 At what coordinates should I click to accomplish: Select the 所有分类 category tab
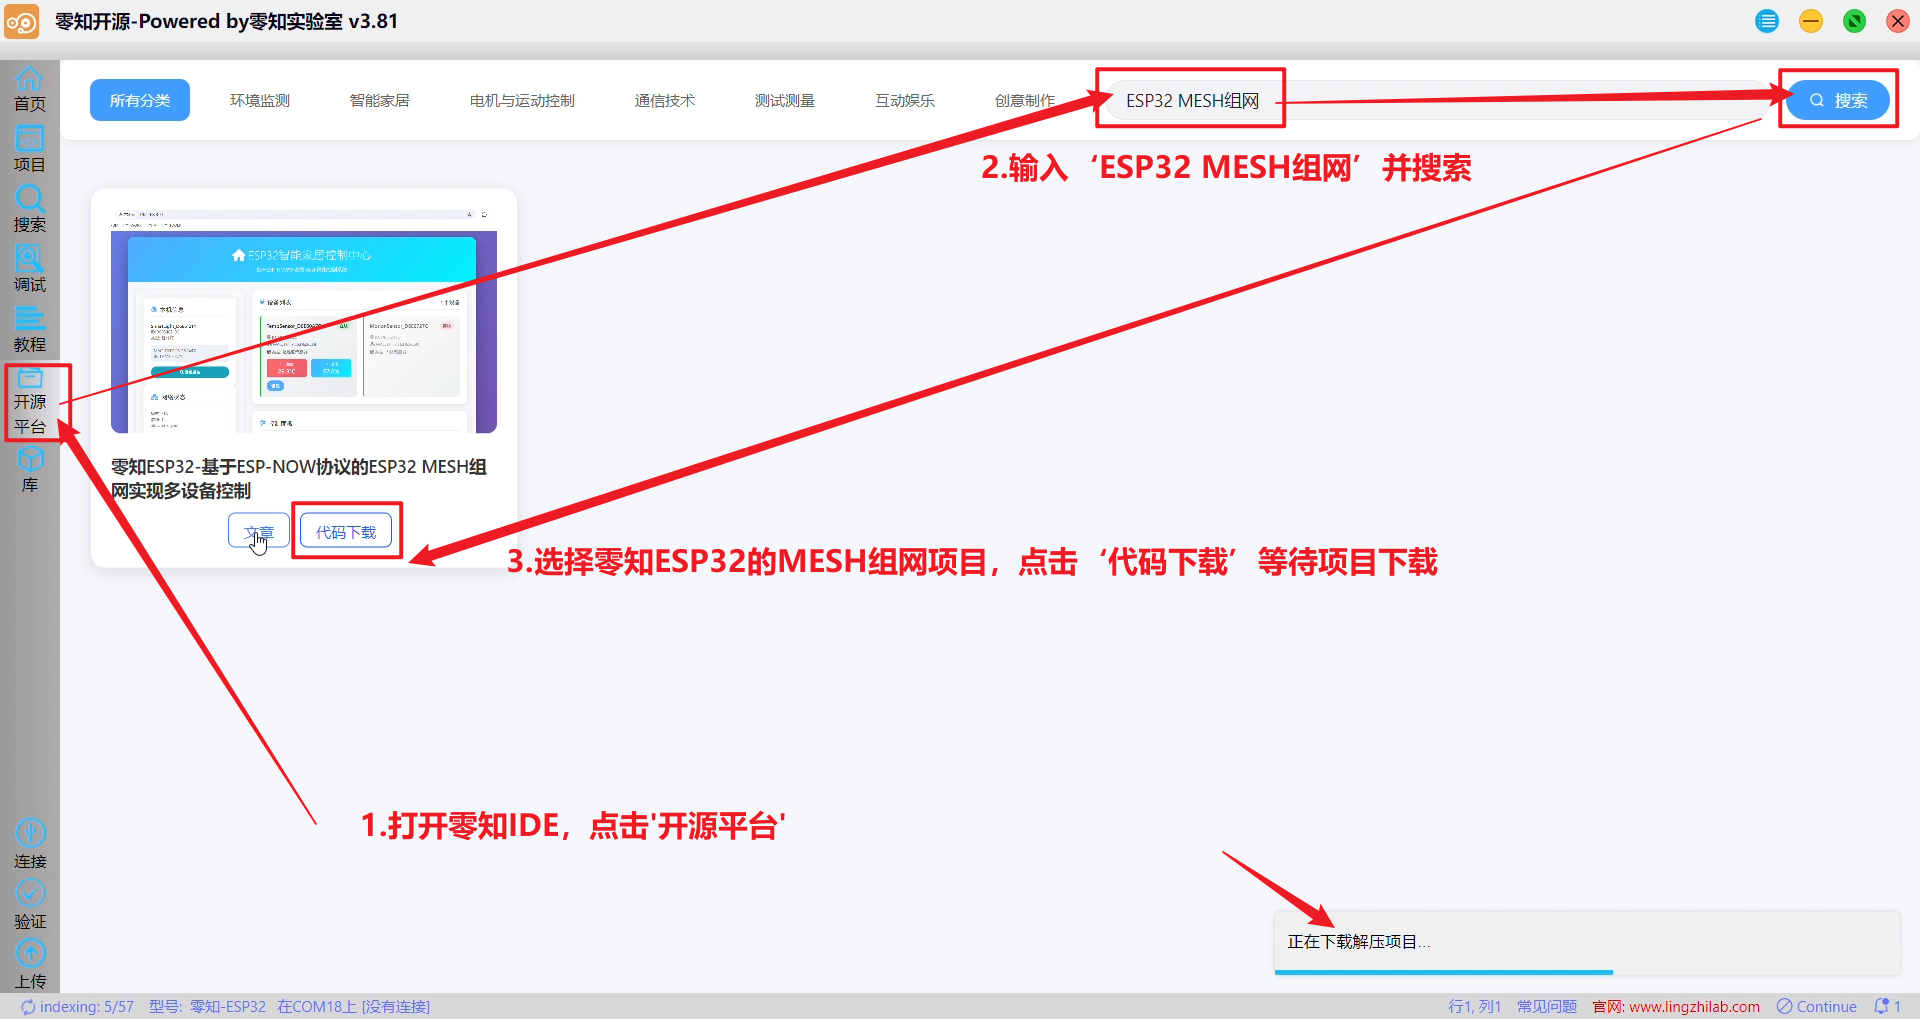click(x=140, y=100)
